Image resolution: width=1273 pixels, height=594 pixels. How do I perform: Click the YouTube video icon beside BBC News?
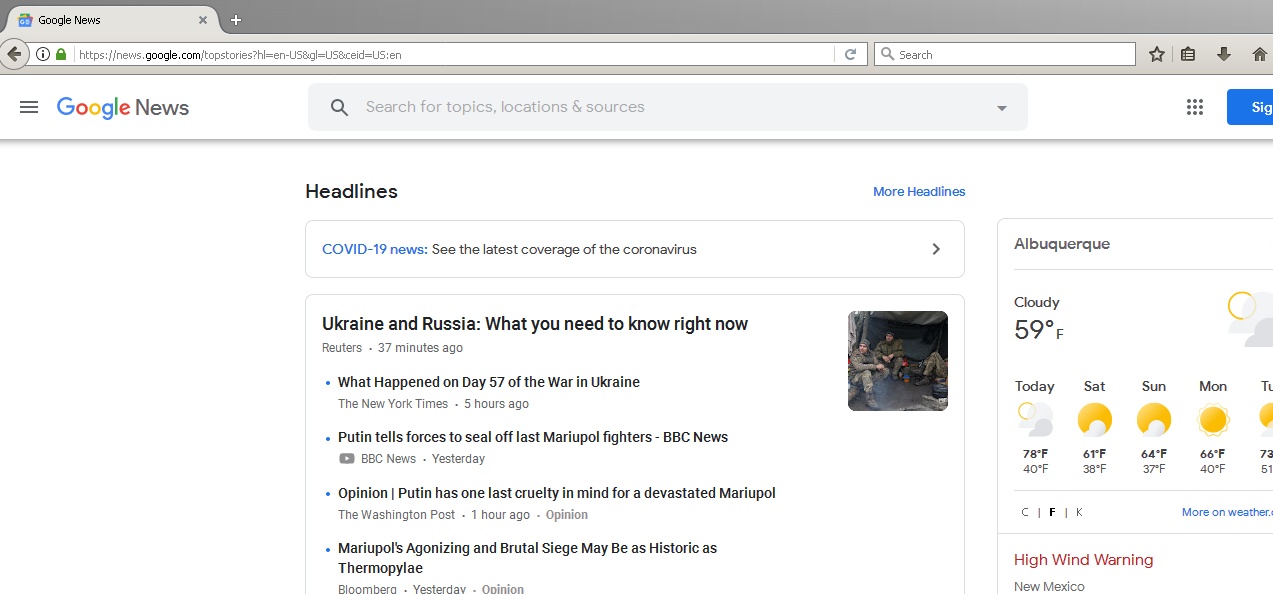(347, 459)
